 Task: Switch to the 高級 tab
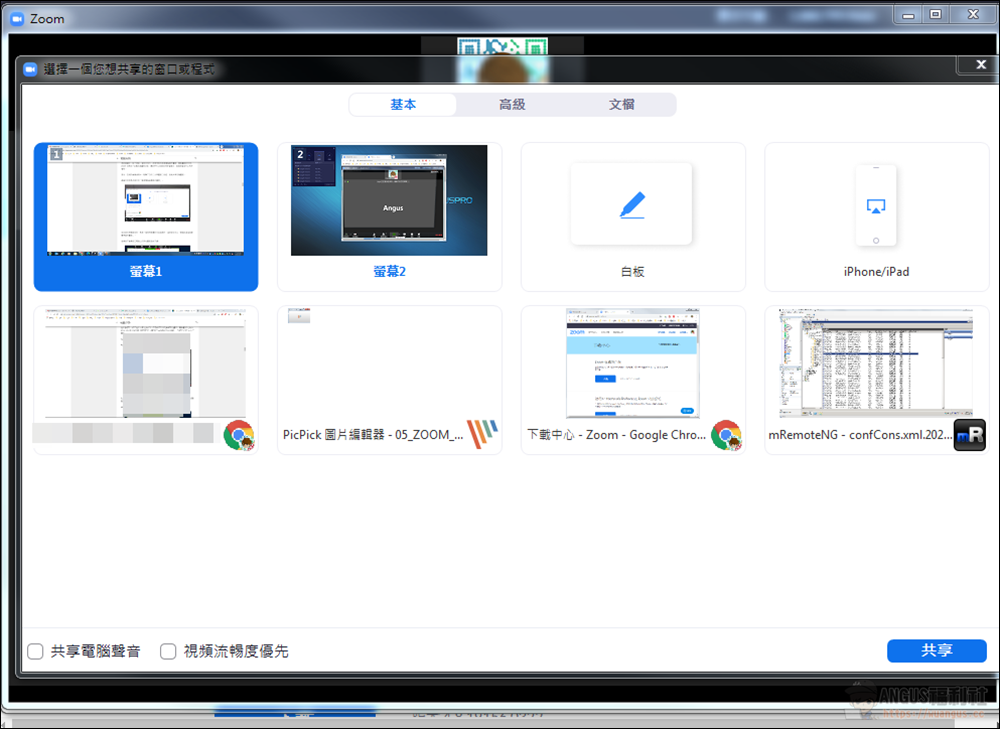[x=512, y=104]
